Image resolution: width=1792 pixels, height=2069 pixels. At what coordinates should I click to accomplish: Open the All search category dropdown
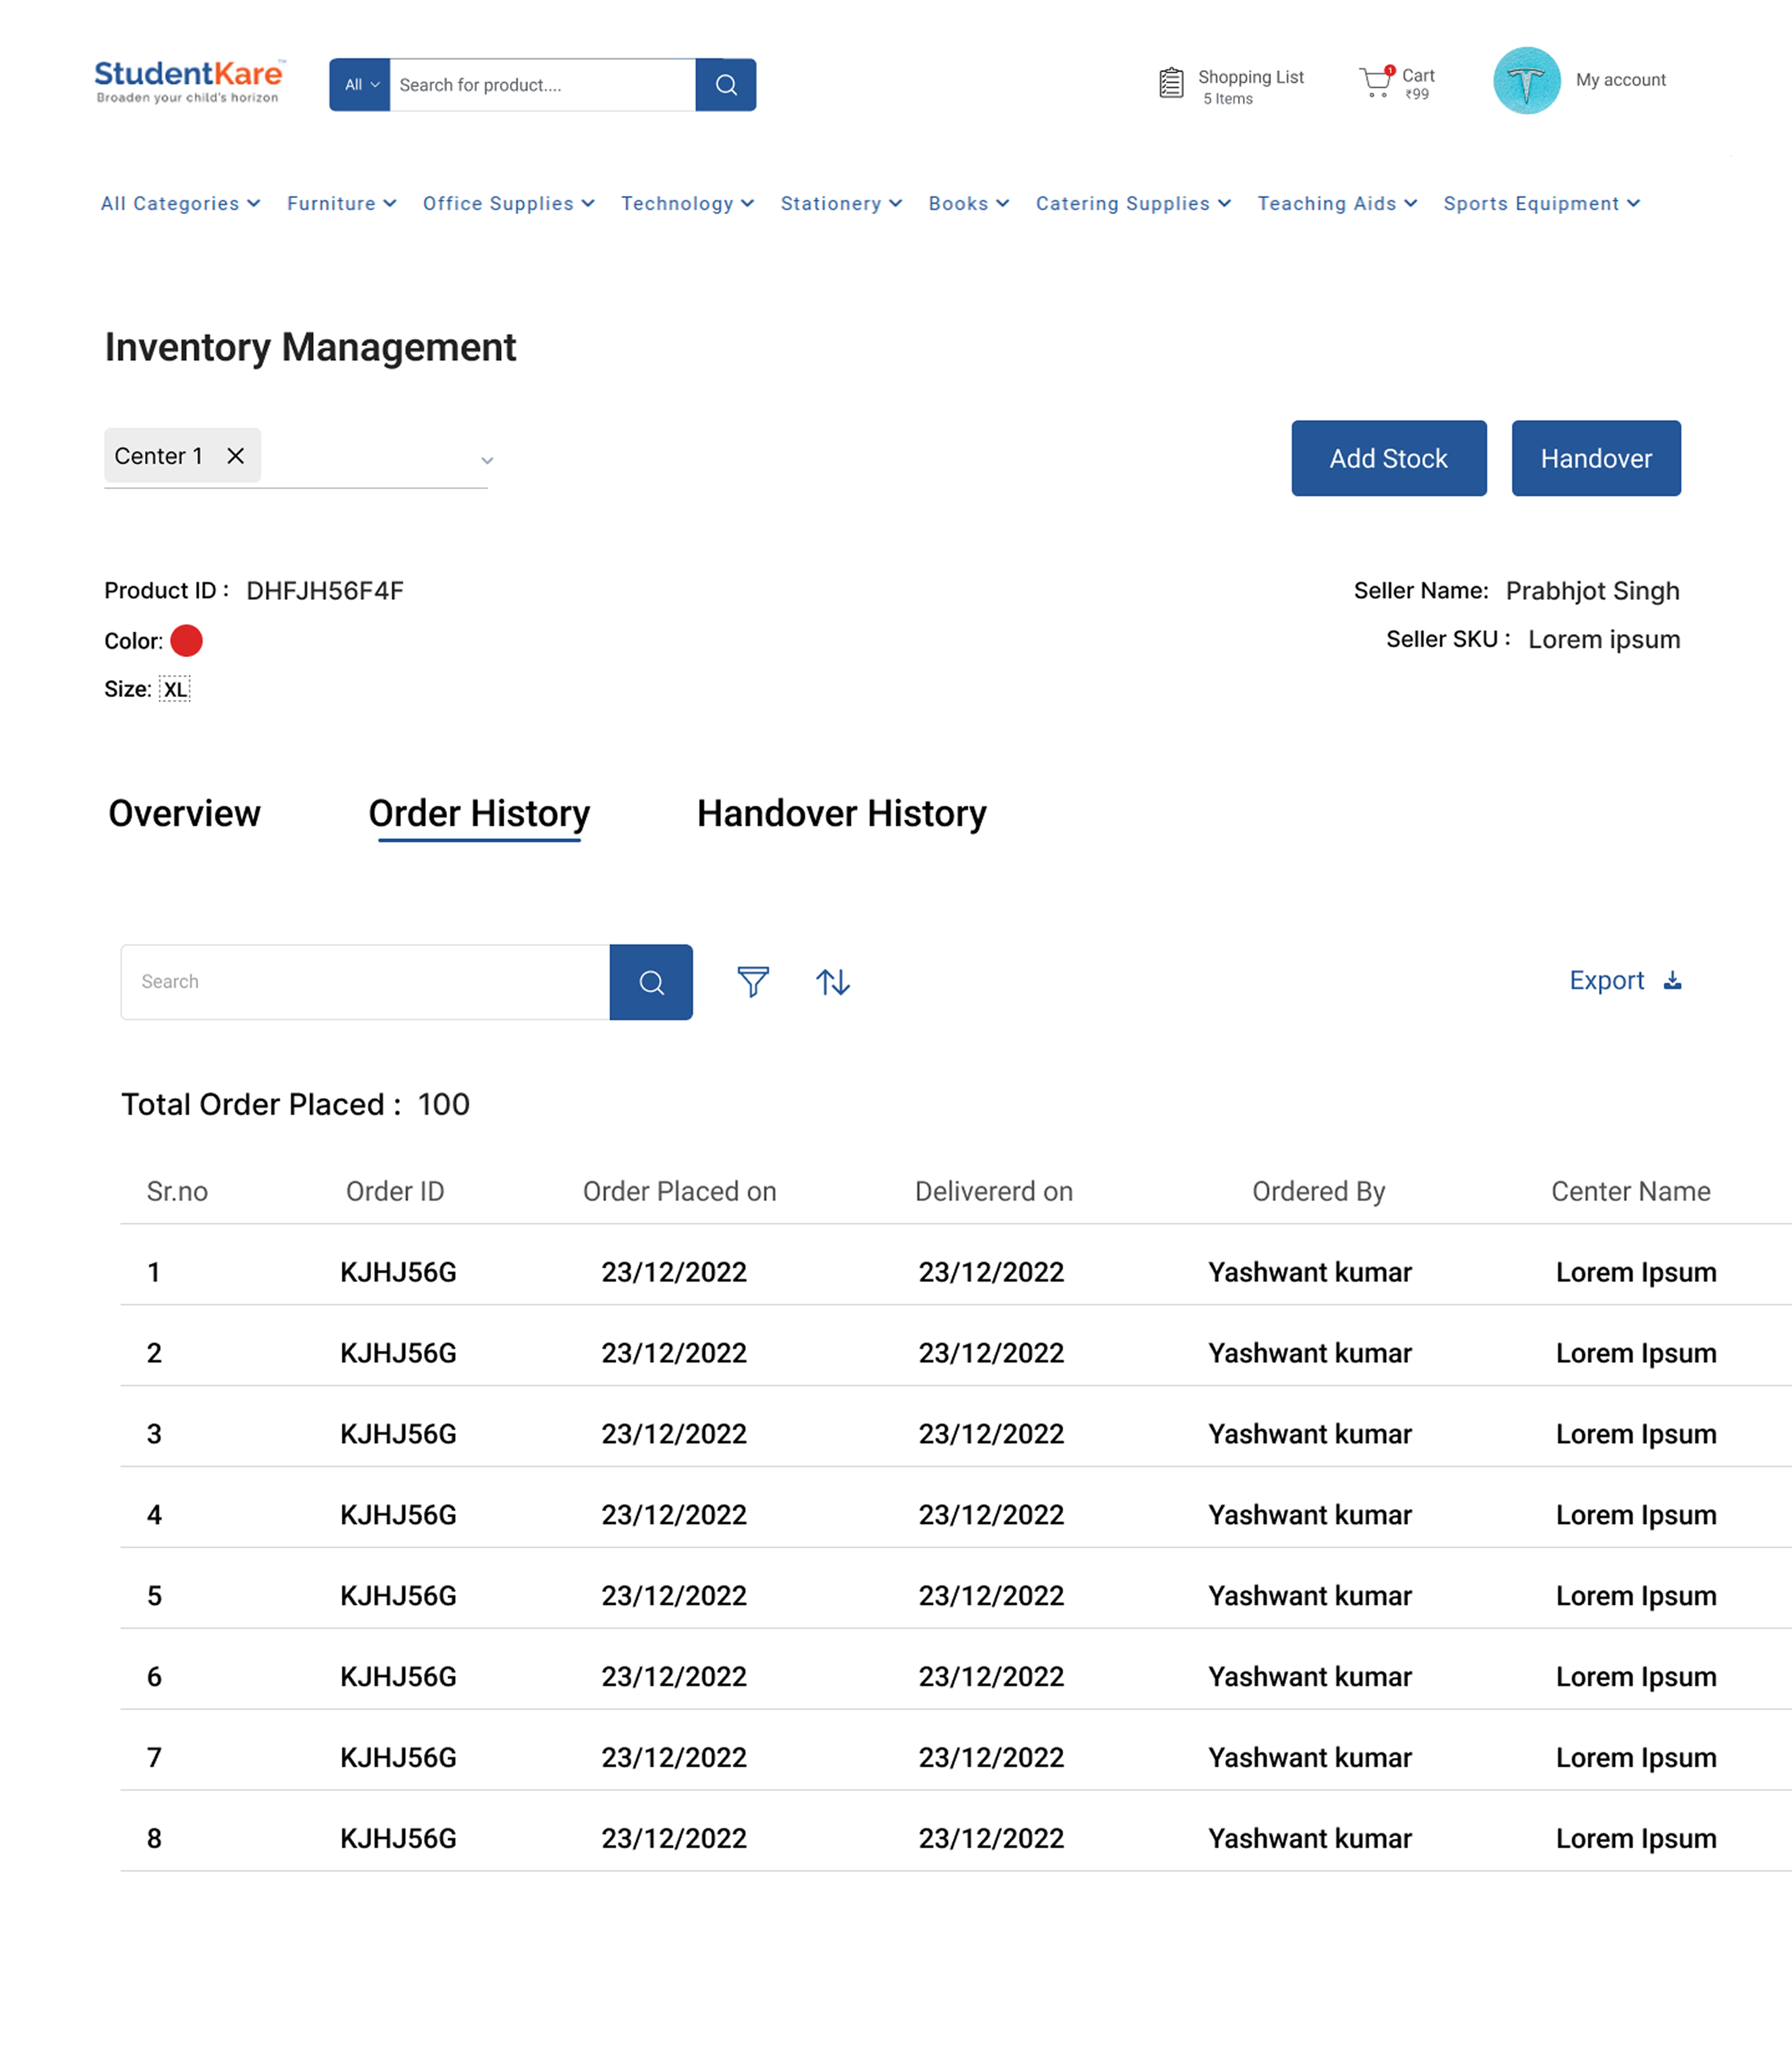click(359, 85)
